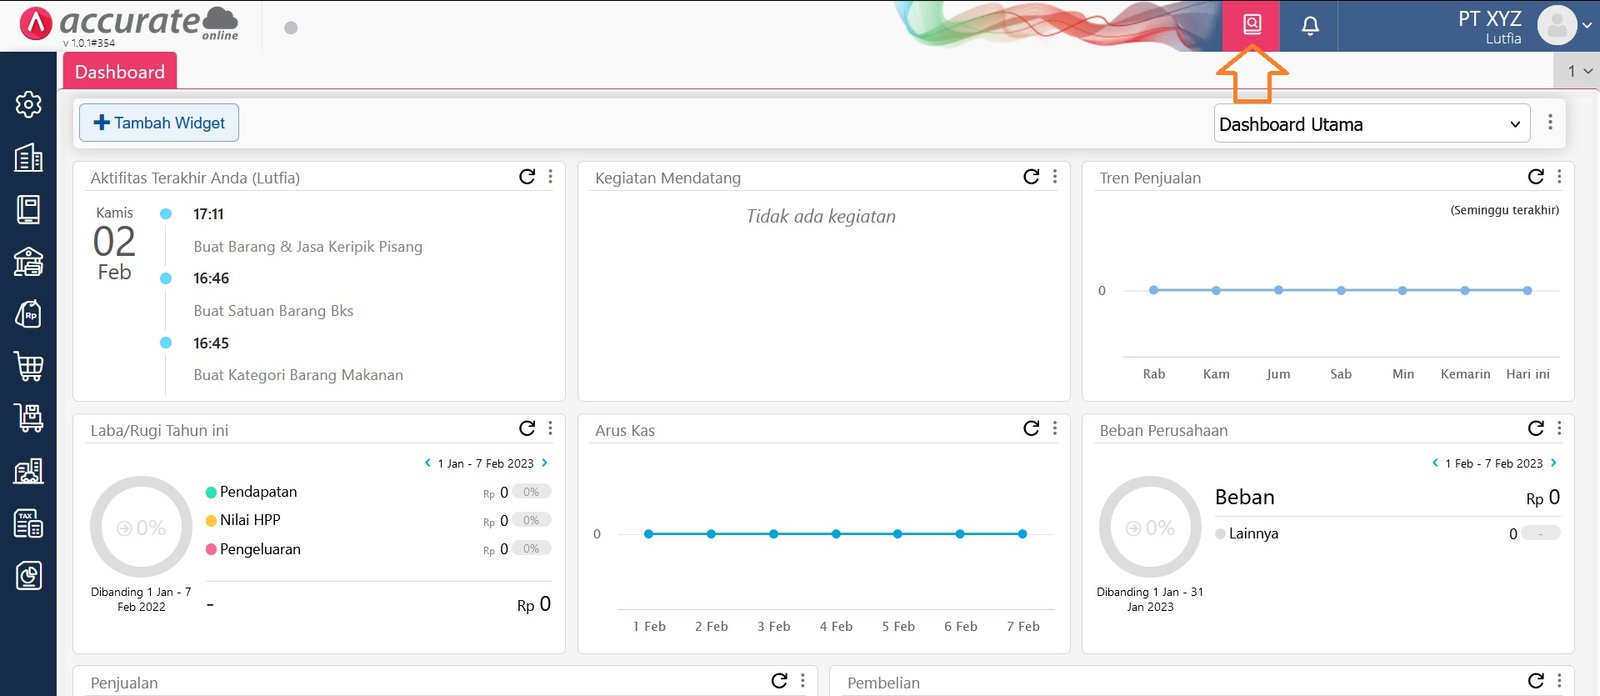Open the purchasing shopping cart icon
The height and width of the screenshot is (696, 1600).
[28, 366]
